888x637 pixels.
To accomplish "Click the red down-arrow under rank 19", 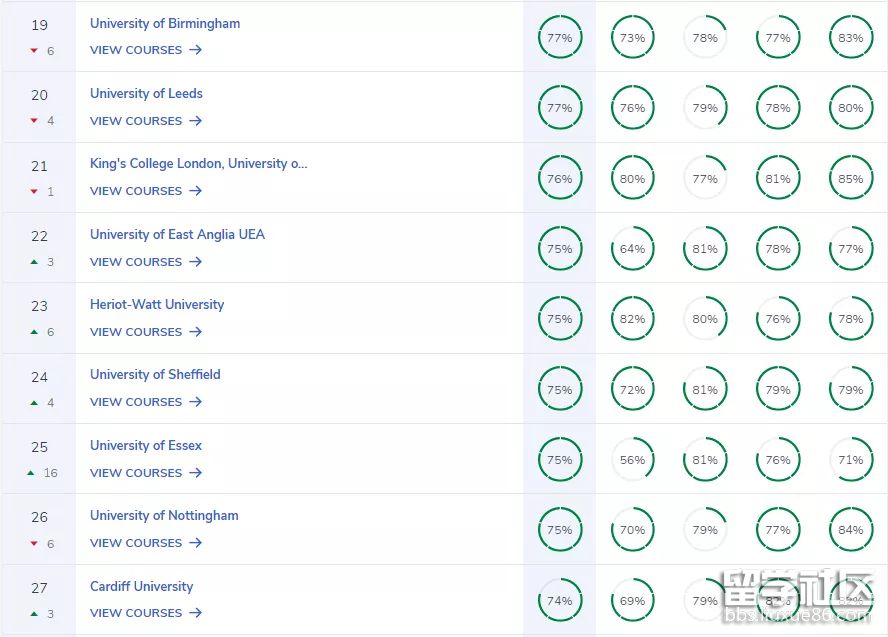I will (34, 51).
